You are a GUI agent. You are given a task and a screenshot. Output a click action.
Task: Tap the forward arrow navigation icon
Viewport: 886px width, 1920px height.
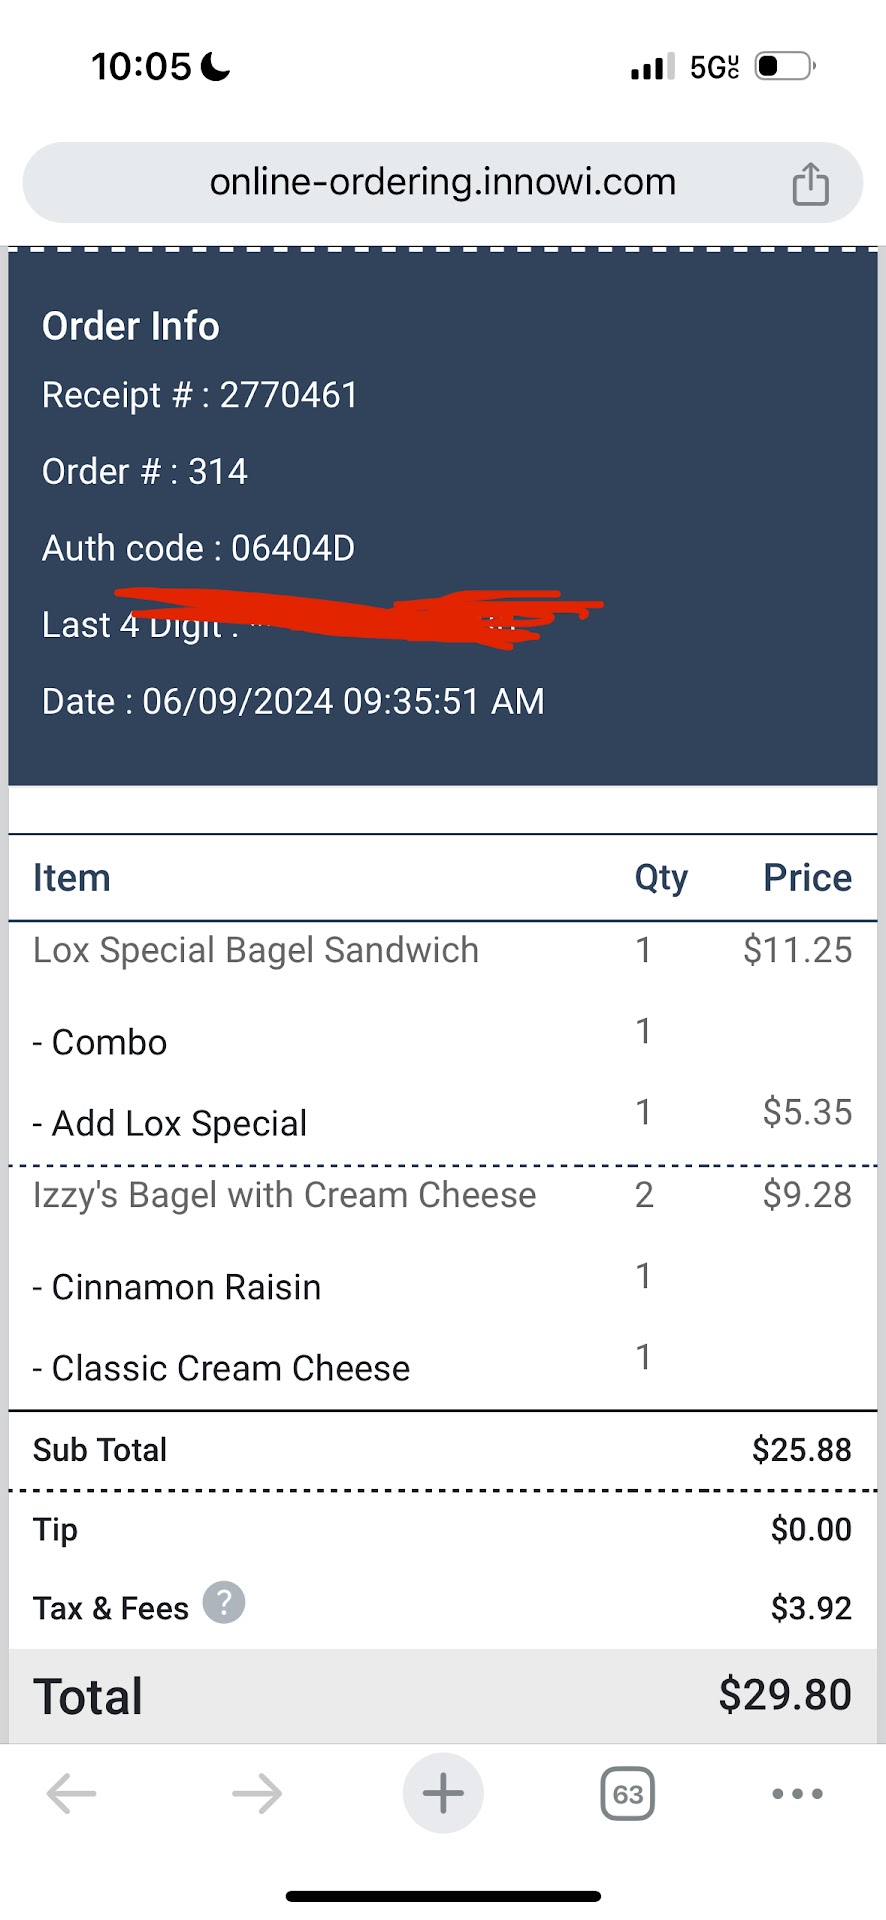(257, 1793)
